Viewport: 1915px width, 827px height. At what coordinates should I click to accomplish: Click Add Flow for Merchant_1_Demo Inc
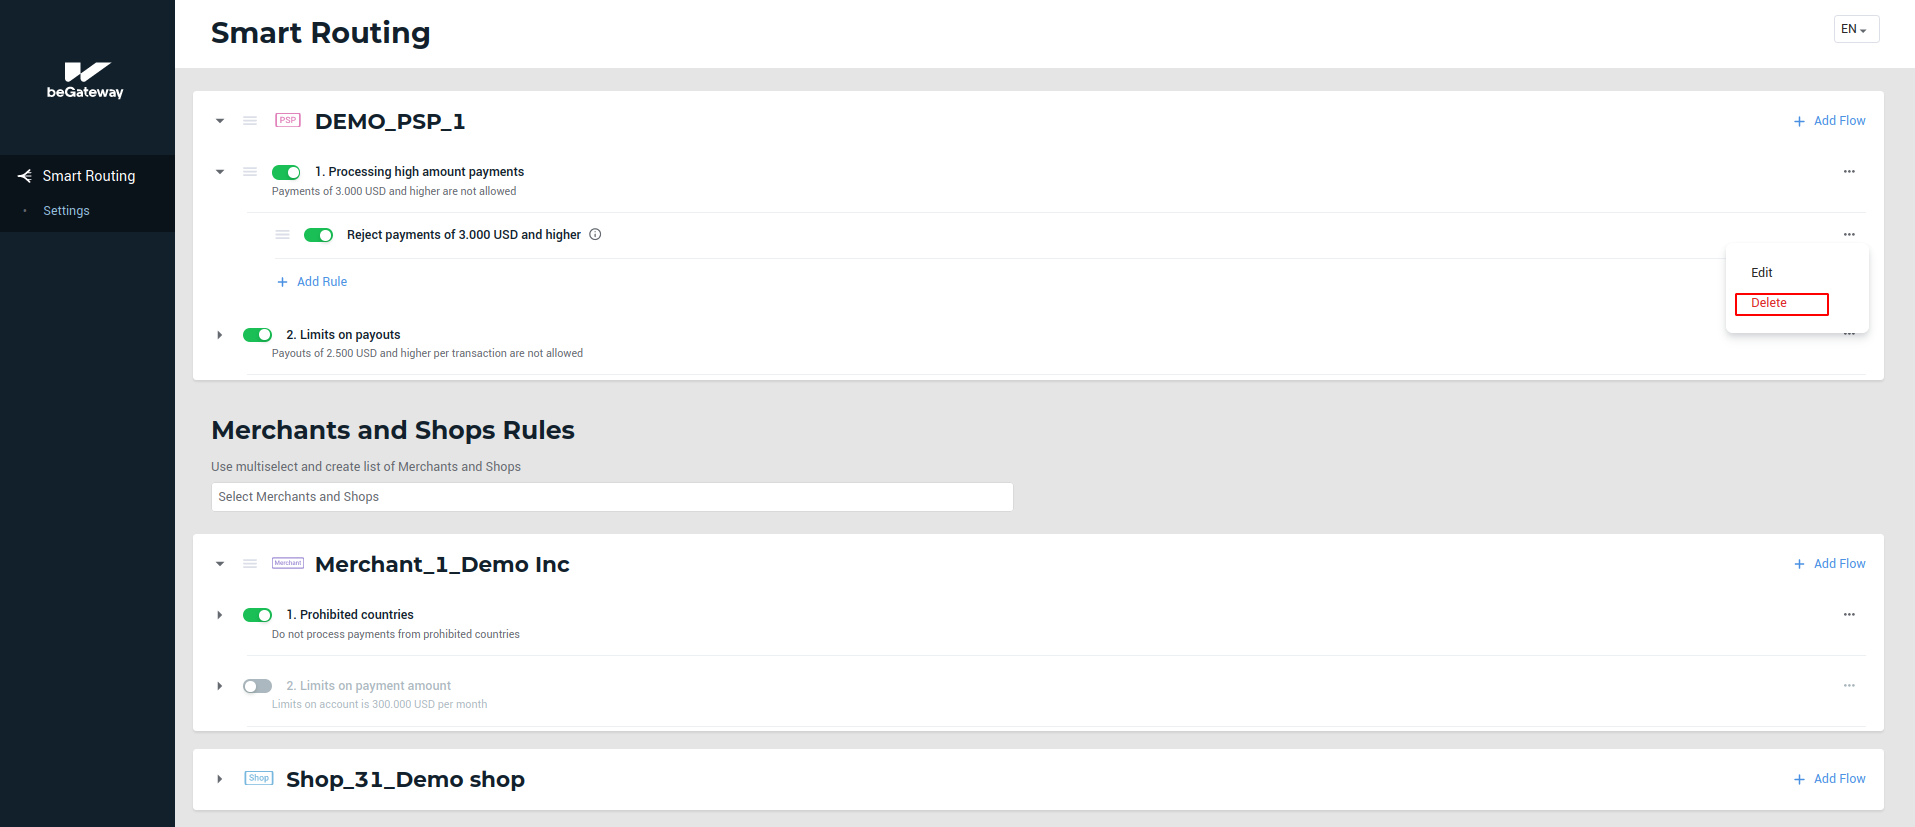pyautogui.click(x=1829, y=564)
